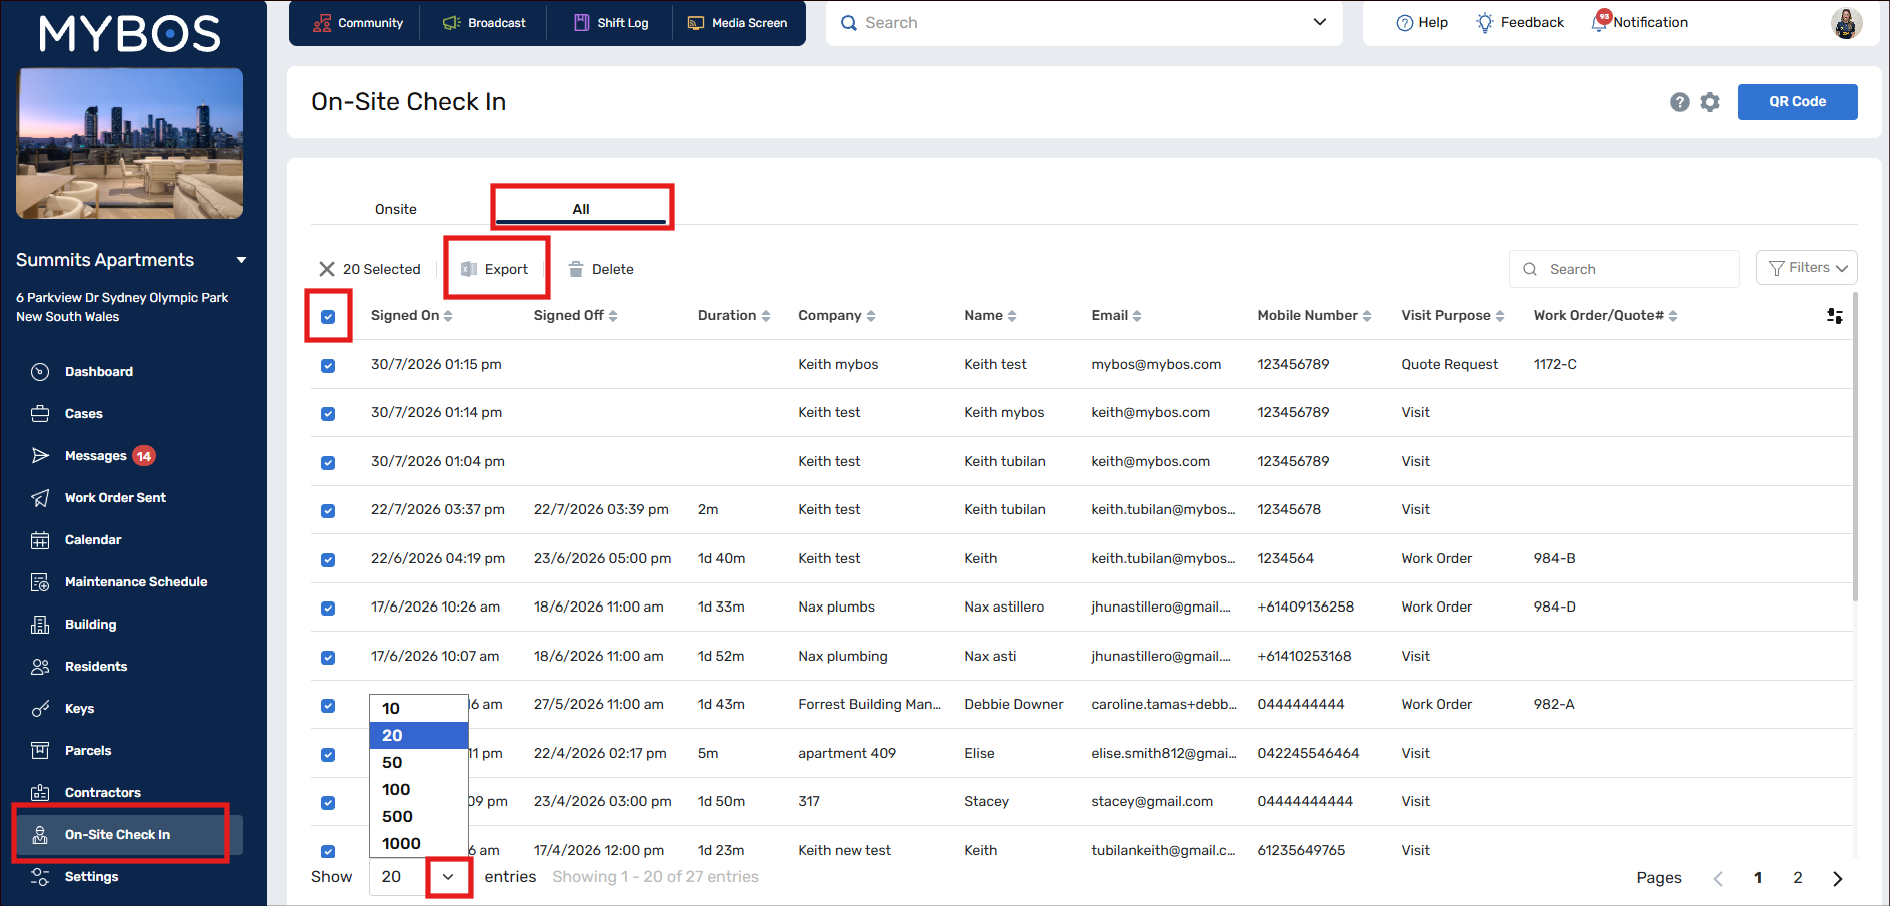Toggle the select-all header checkbox

point(328,317)
